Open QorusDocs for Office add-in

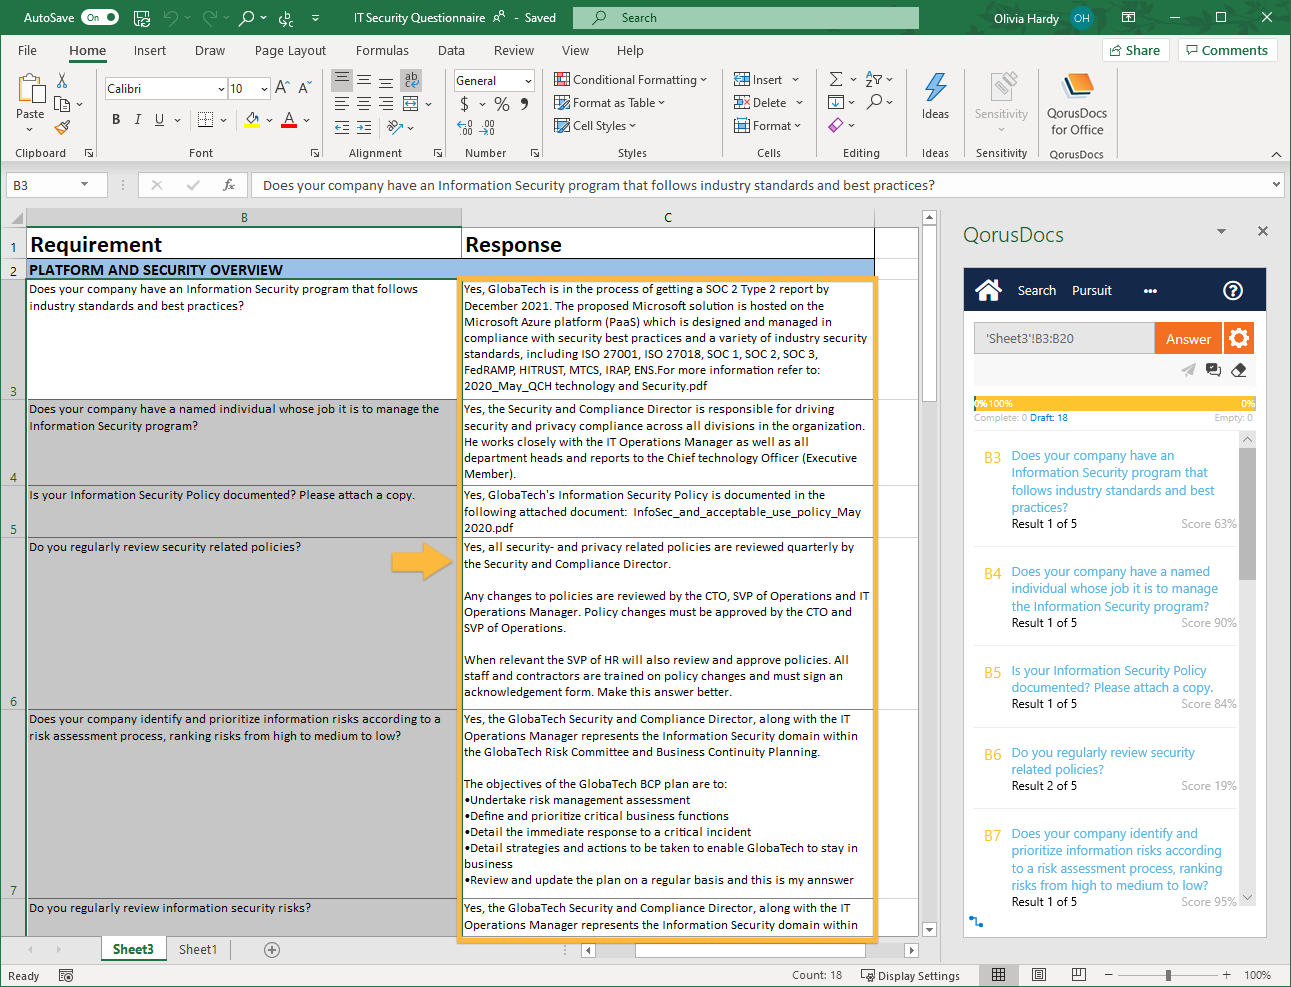pyautogui.click(x=1076, y=105)
